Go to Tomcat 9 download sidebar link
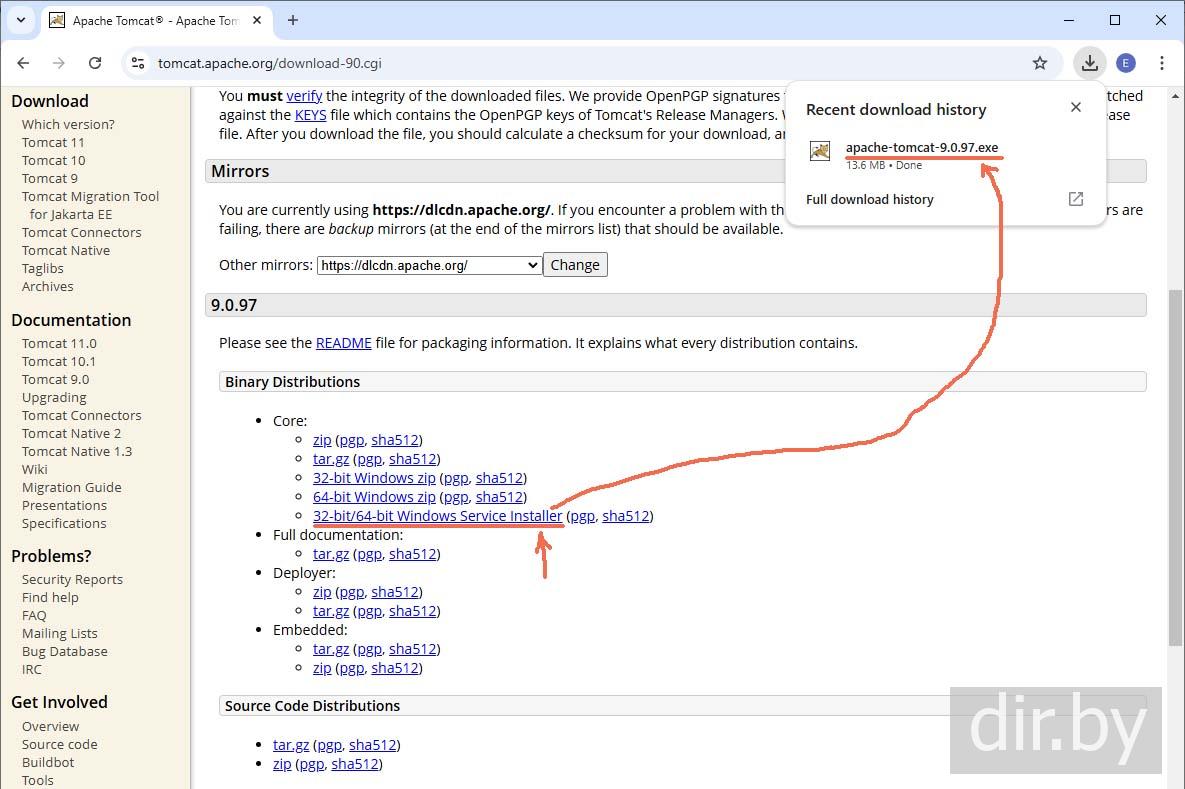The width and height of the screenshot is (1185, 789). click(x=50, y=178)
